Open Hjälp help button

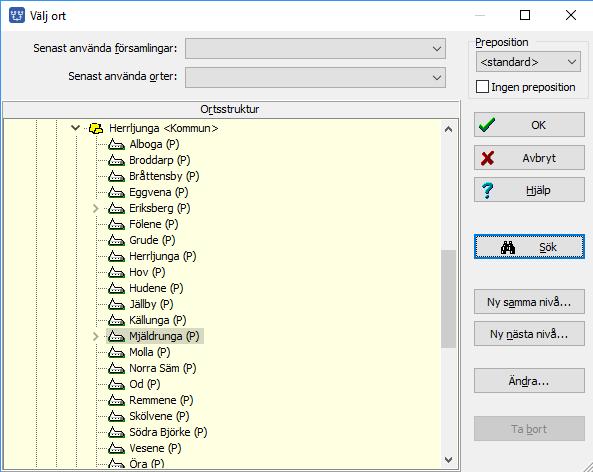529,190
